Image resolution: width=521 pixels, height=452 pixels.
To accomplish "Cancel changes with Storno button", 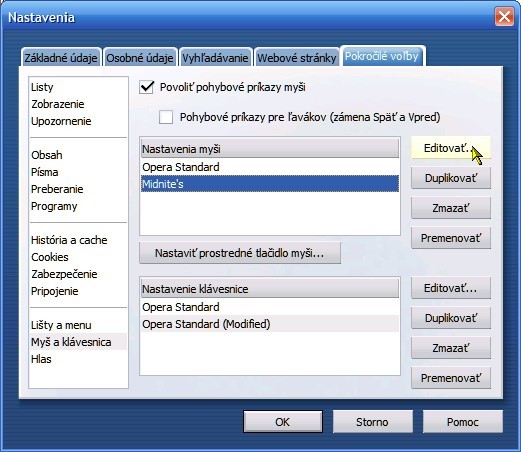I will (x=372, y=422).
